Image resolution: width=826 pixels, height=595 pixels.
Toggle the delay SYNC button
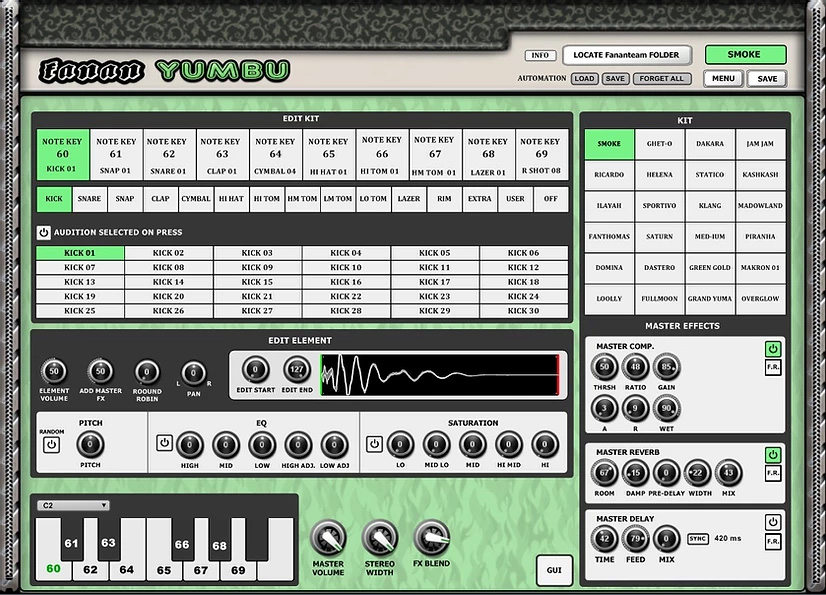coord(697,539)
